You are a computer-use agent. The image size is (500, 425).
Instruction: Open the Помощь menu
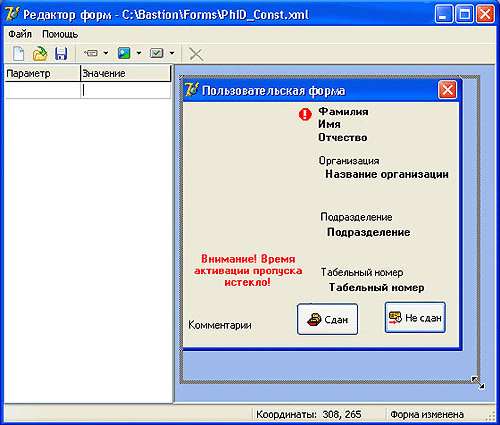pos(60,34)
